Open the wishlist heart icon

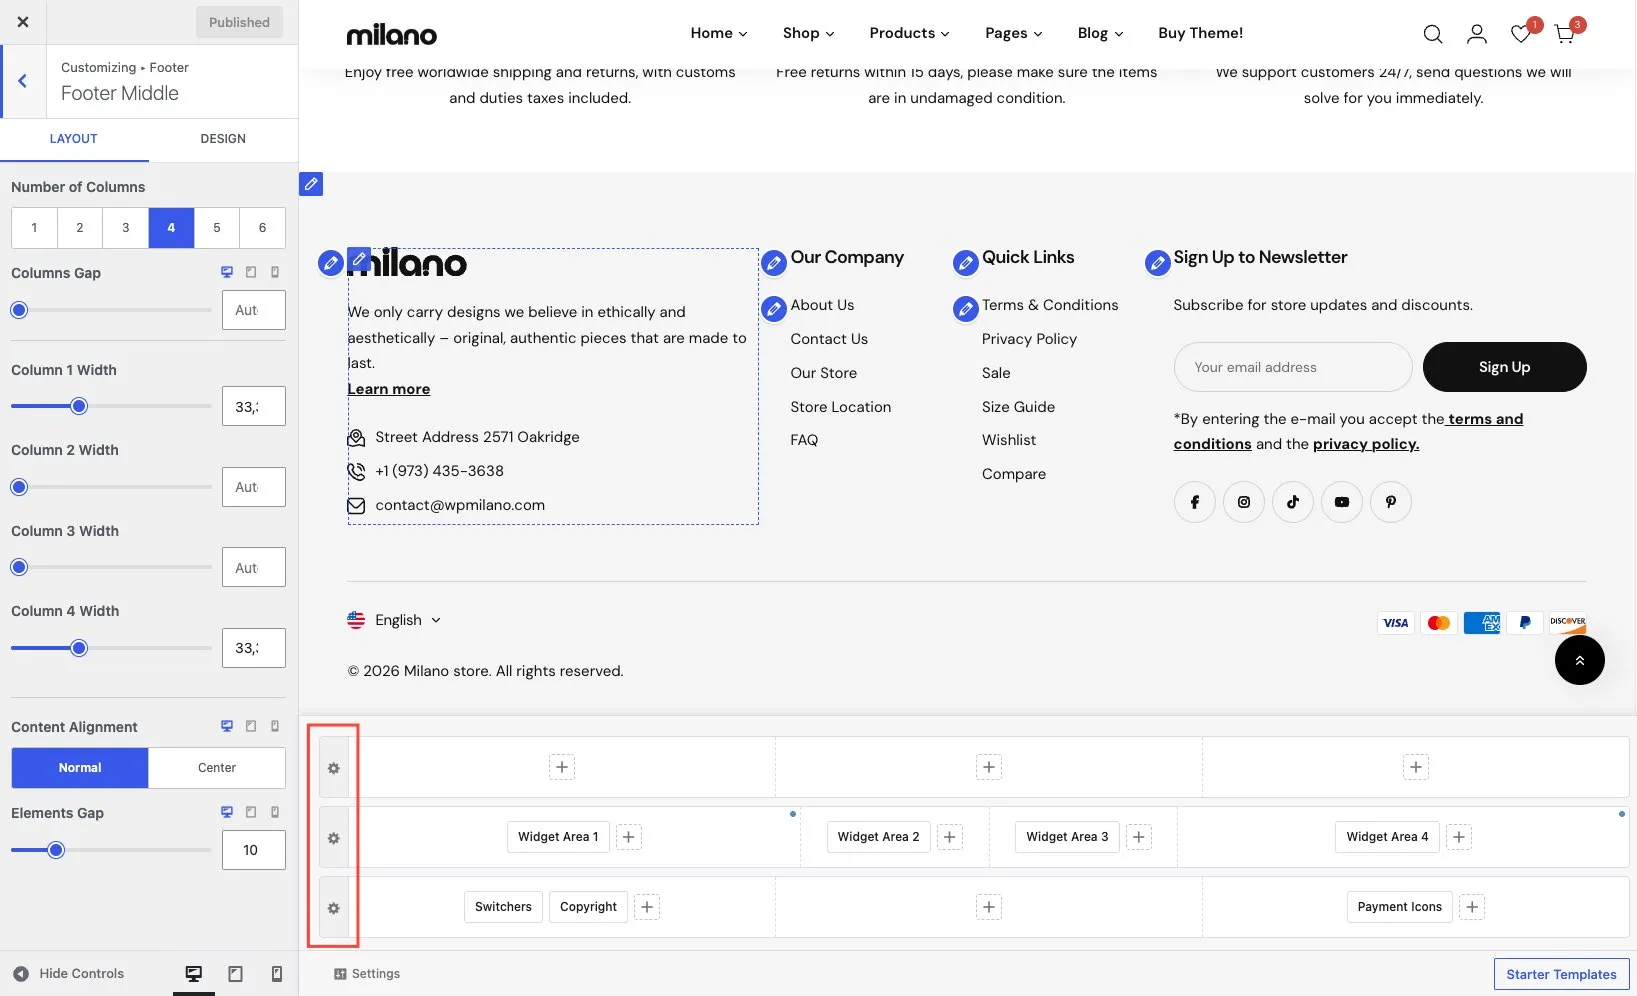pyautogui.click(x=1521, y=34)
